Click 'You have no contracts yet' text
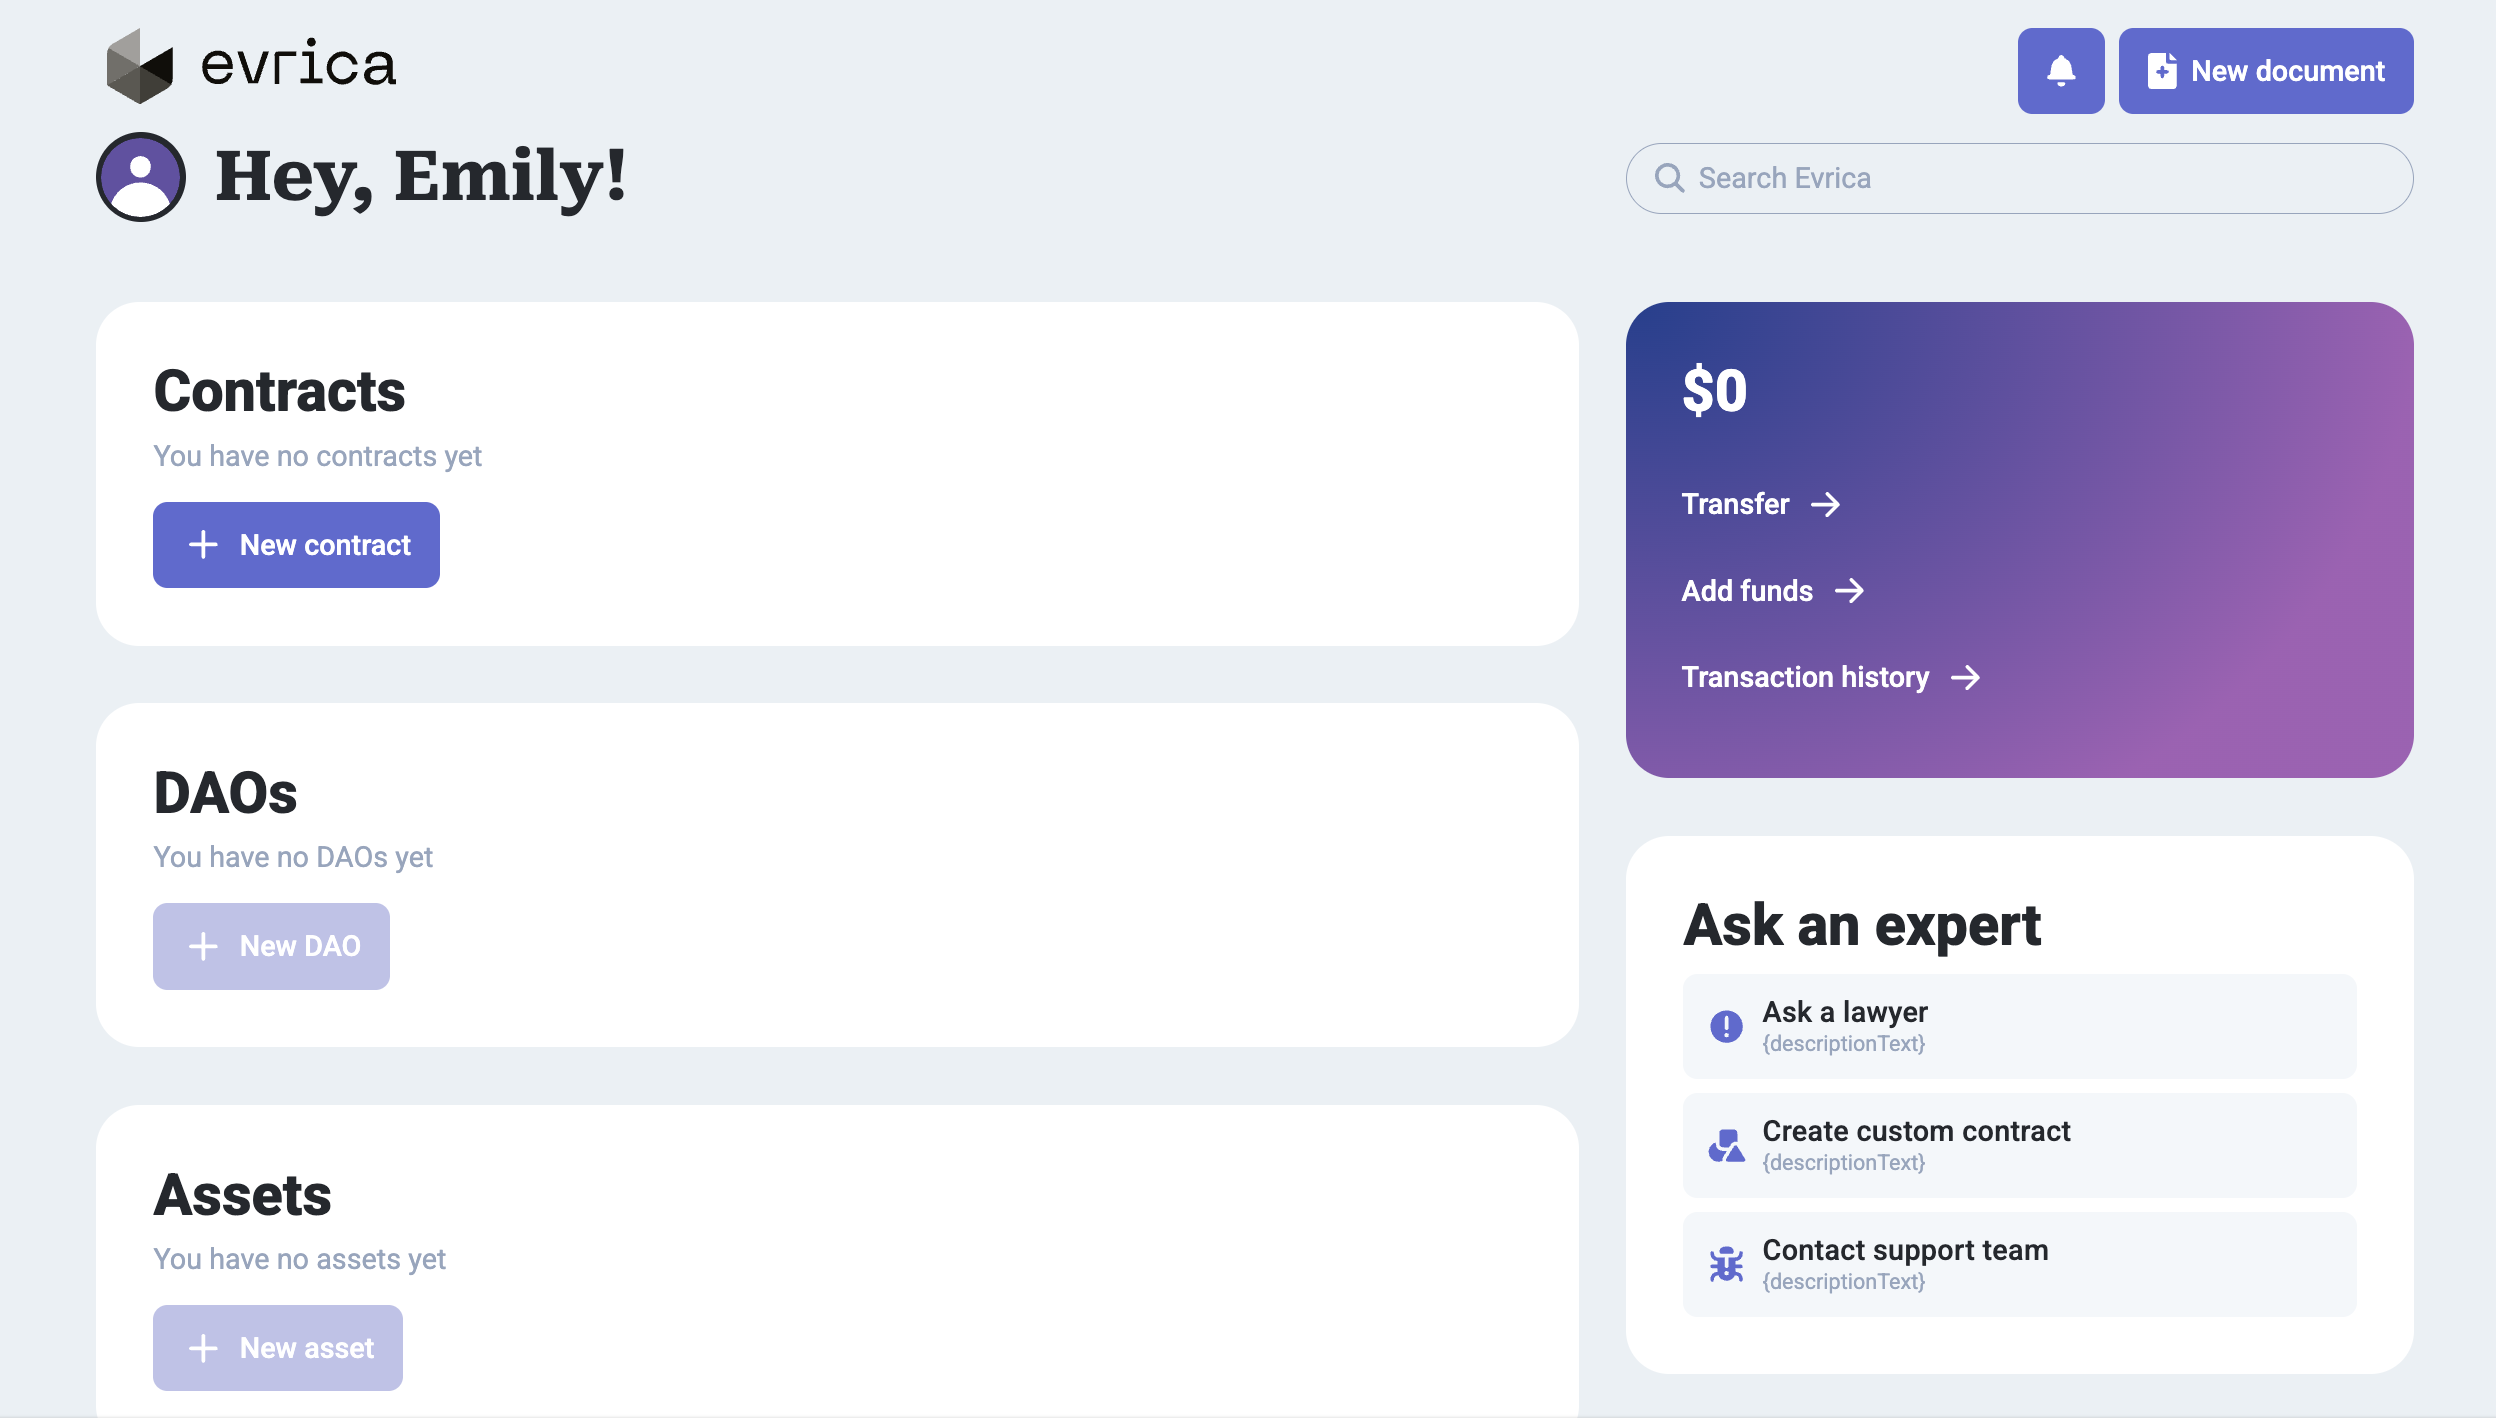Viewport: 2496px width, 1418px height. [317, 456]
